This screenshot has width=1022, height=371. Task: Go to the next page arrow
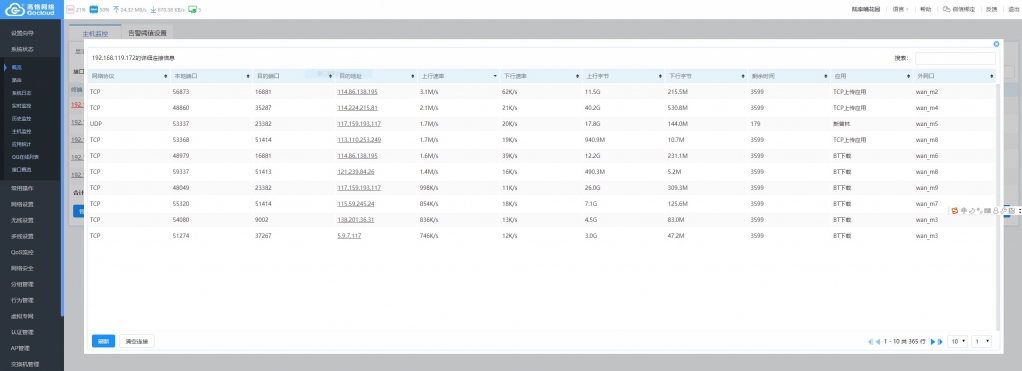[x=933, y=342]
